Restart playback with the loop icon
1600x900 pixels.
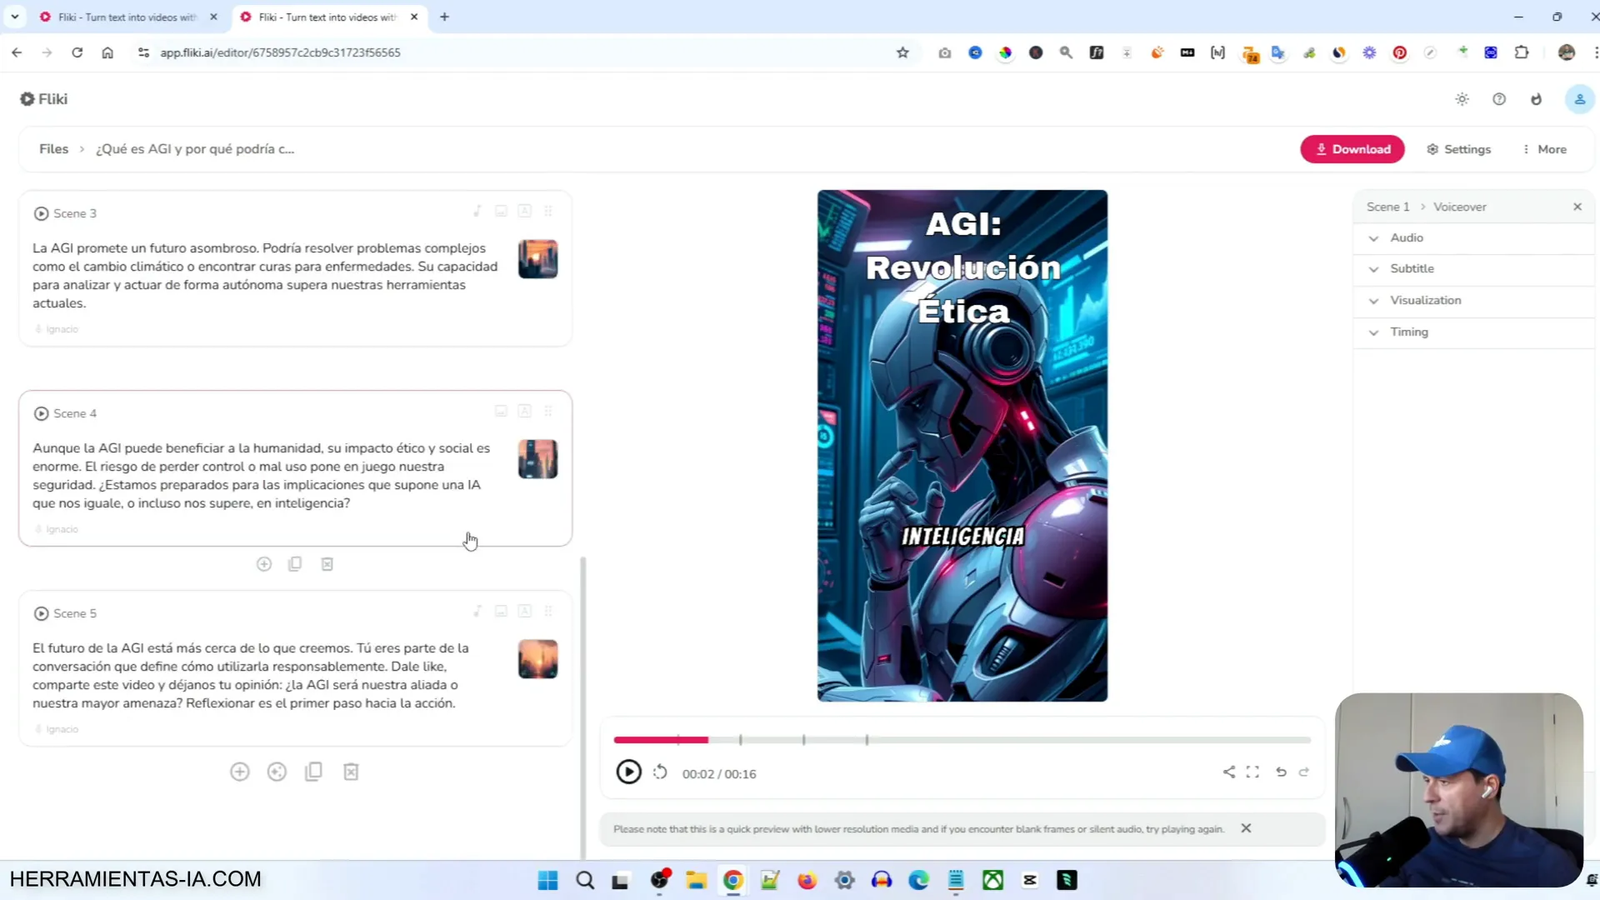659,771
